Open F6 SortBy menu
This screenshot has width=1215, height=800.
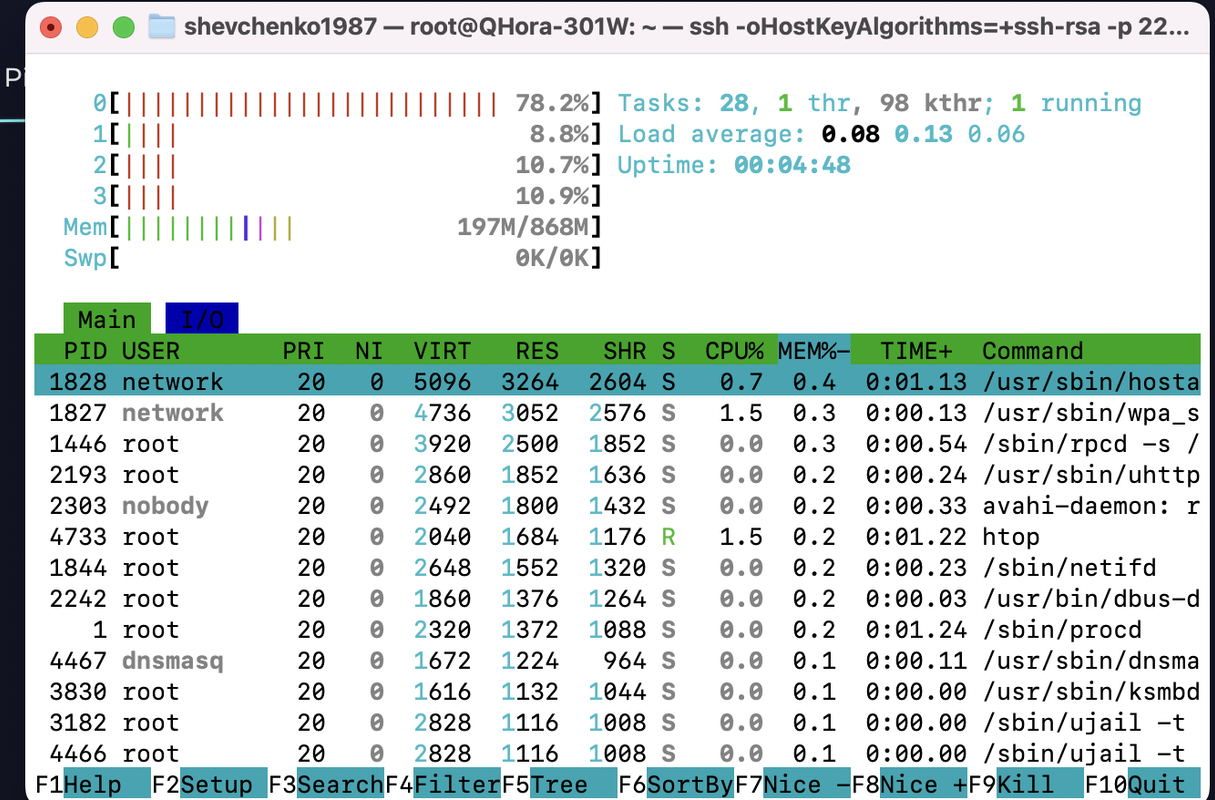point(676,784)
